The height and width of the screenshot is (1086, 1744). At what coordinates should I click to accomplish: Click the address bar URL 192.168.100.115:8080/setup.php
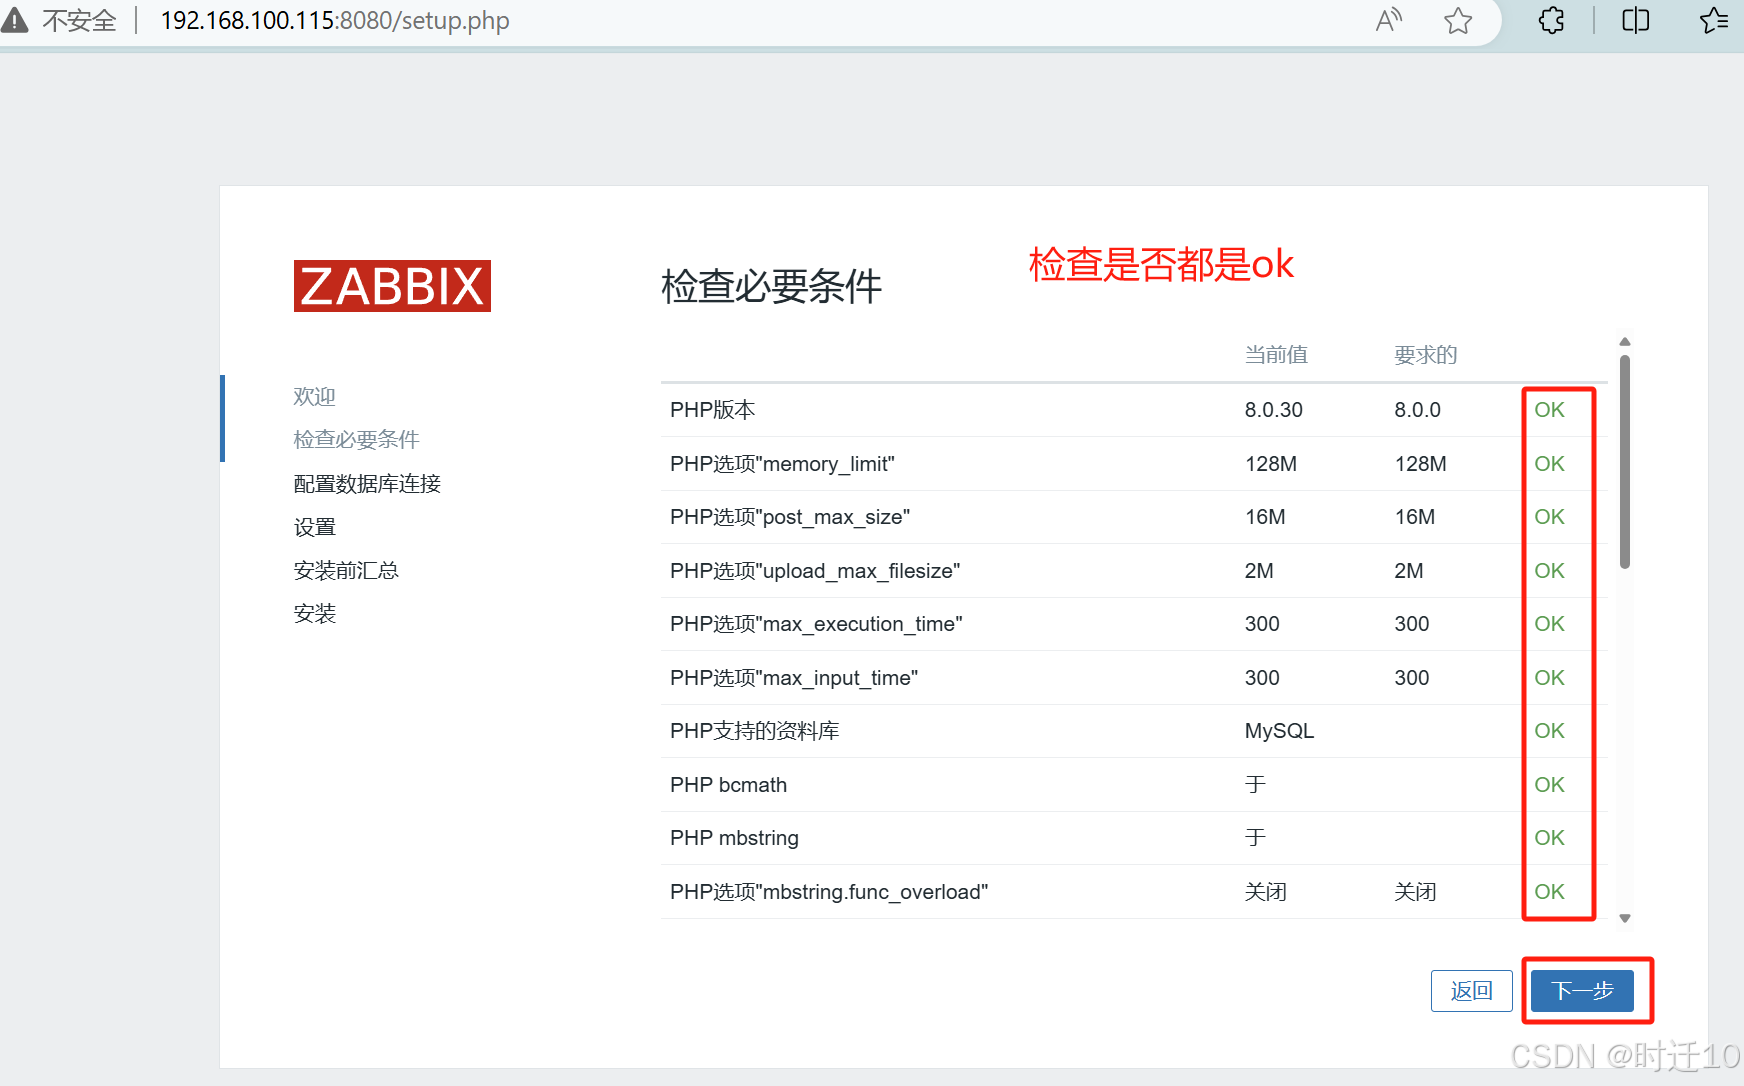click(335, 20)
